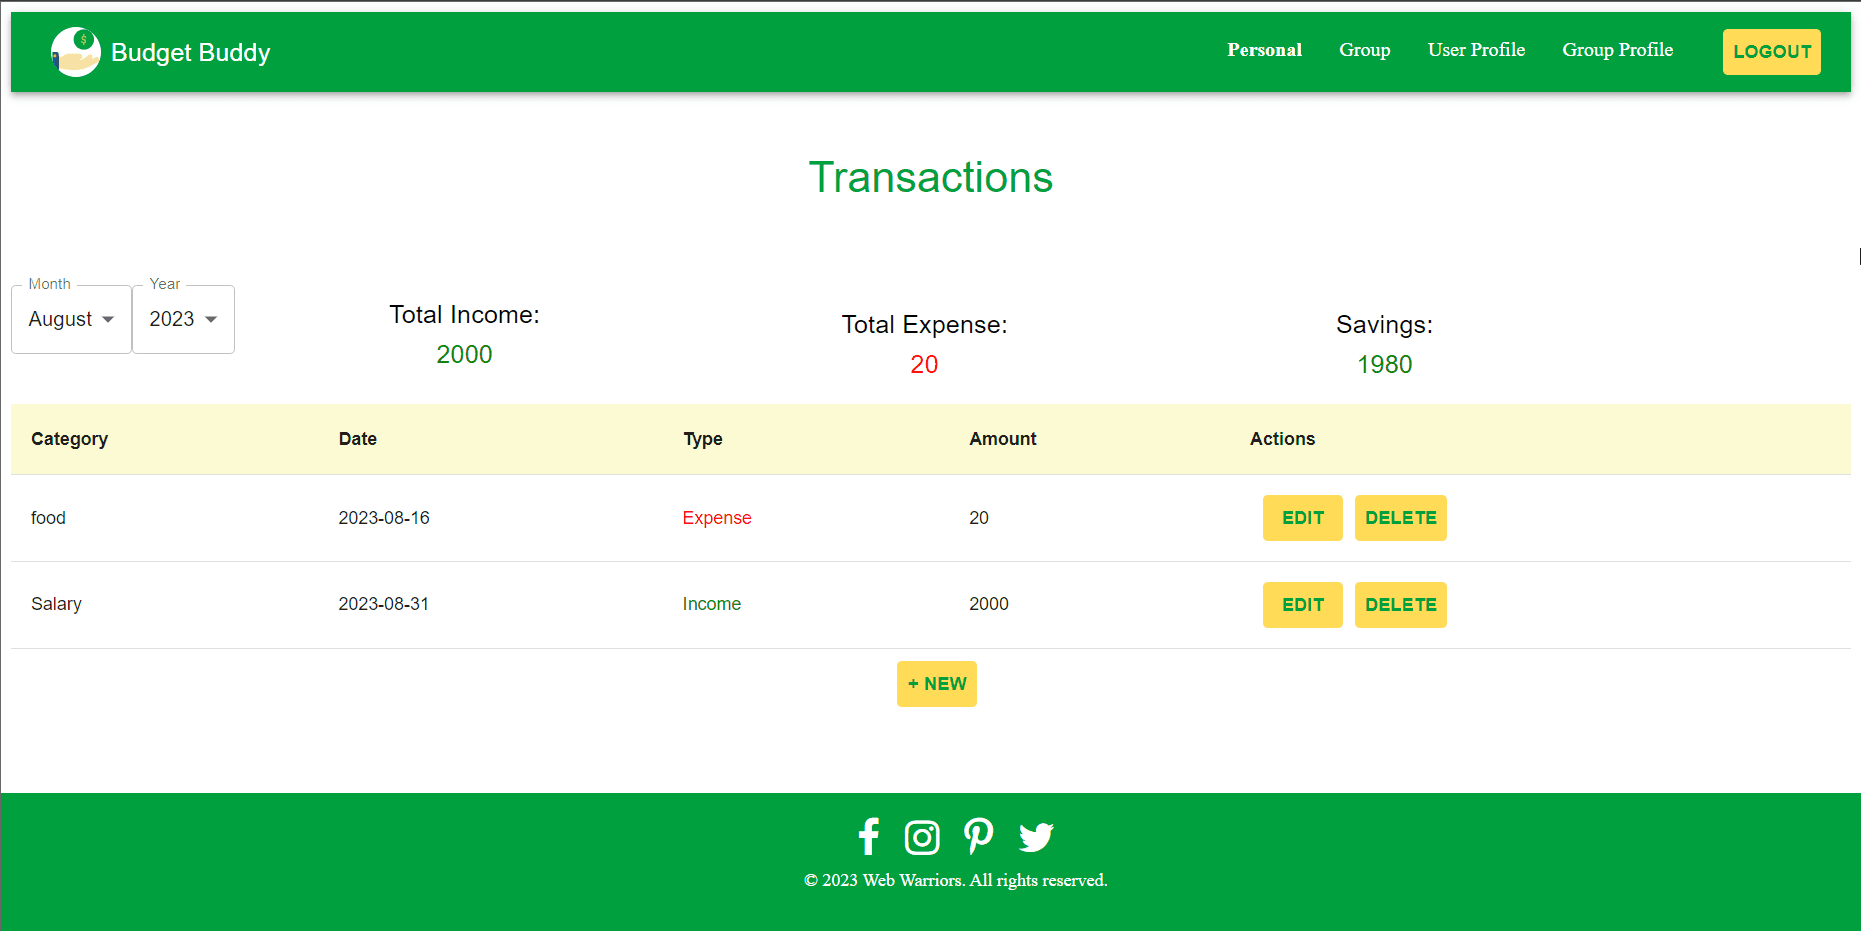This screenshot has width=1861, height=931.
Task: Expand the Year dropdown showing 2023
Action: click(183, 319)
